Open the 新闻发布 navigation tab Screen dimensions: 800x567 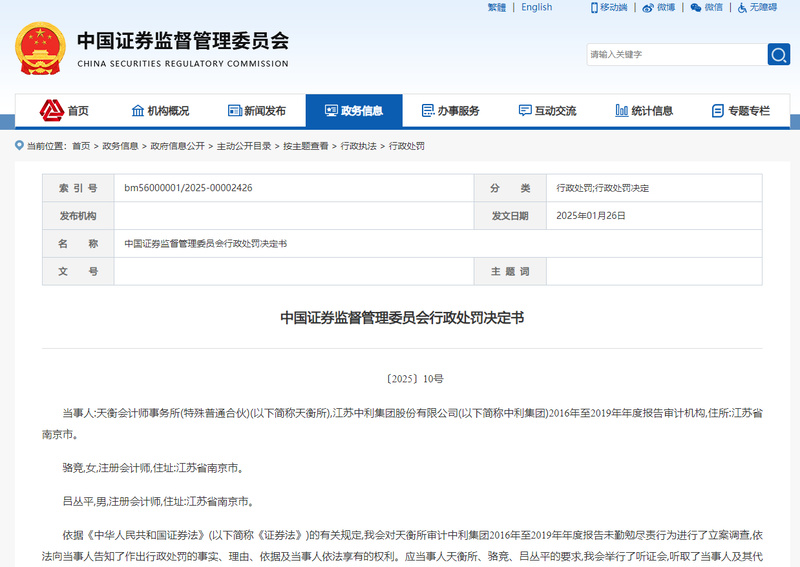click(x=257, y=110)
